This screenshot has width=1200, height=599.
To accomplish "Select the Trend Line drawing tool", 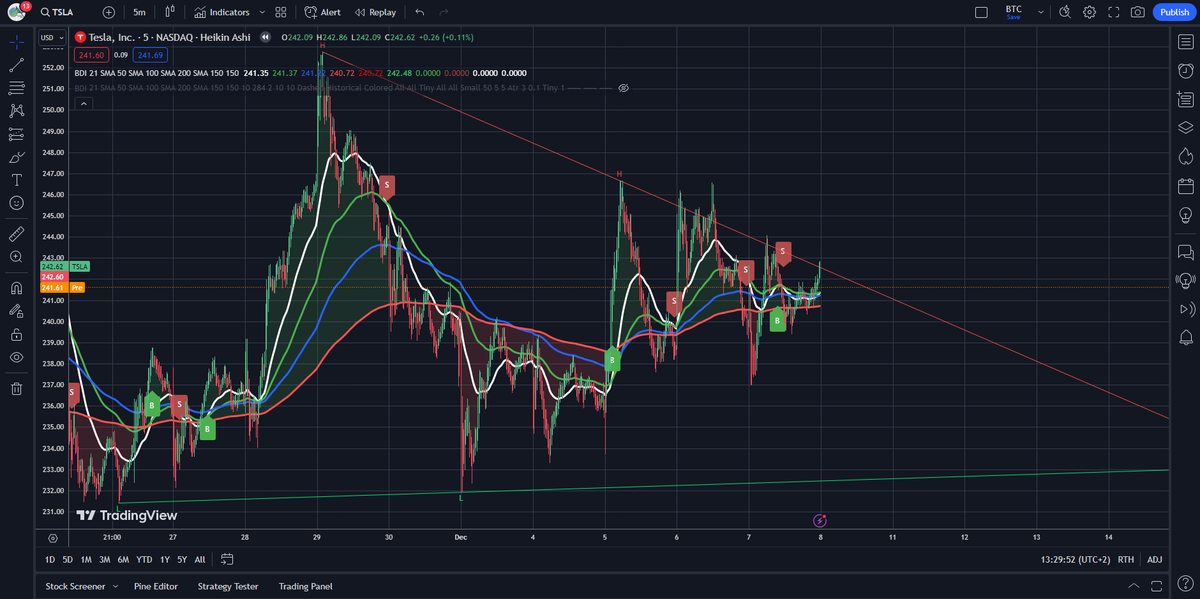I will pos(16,65).
